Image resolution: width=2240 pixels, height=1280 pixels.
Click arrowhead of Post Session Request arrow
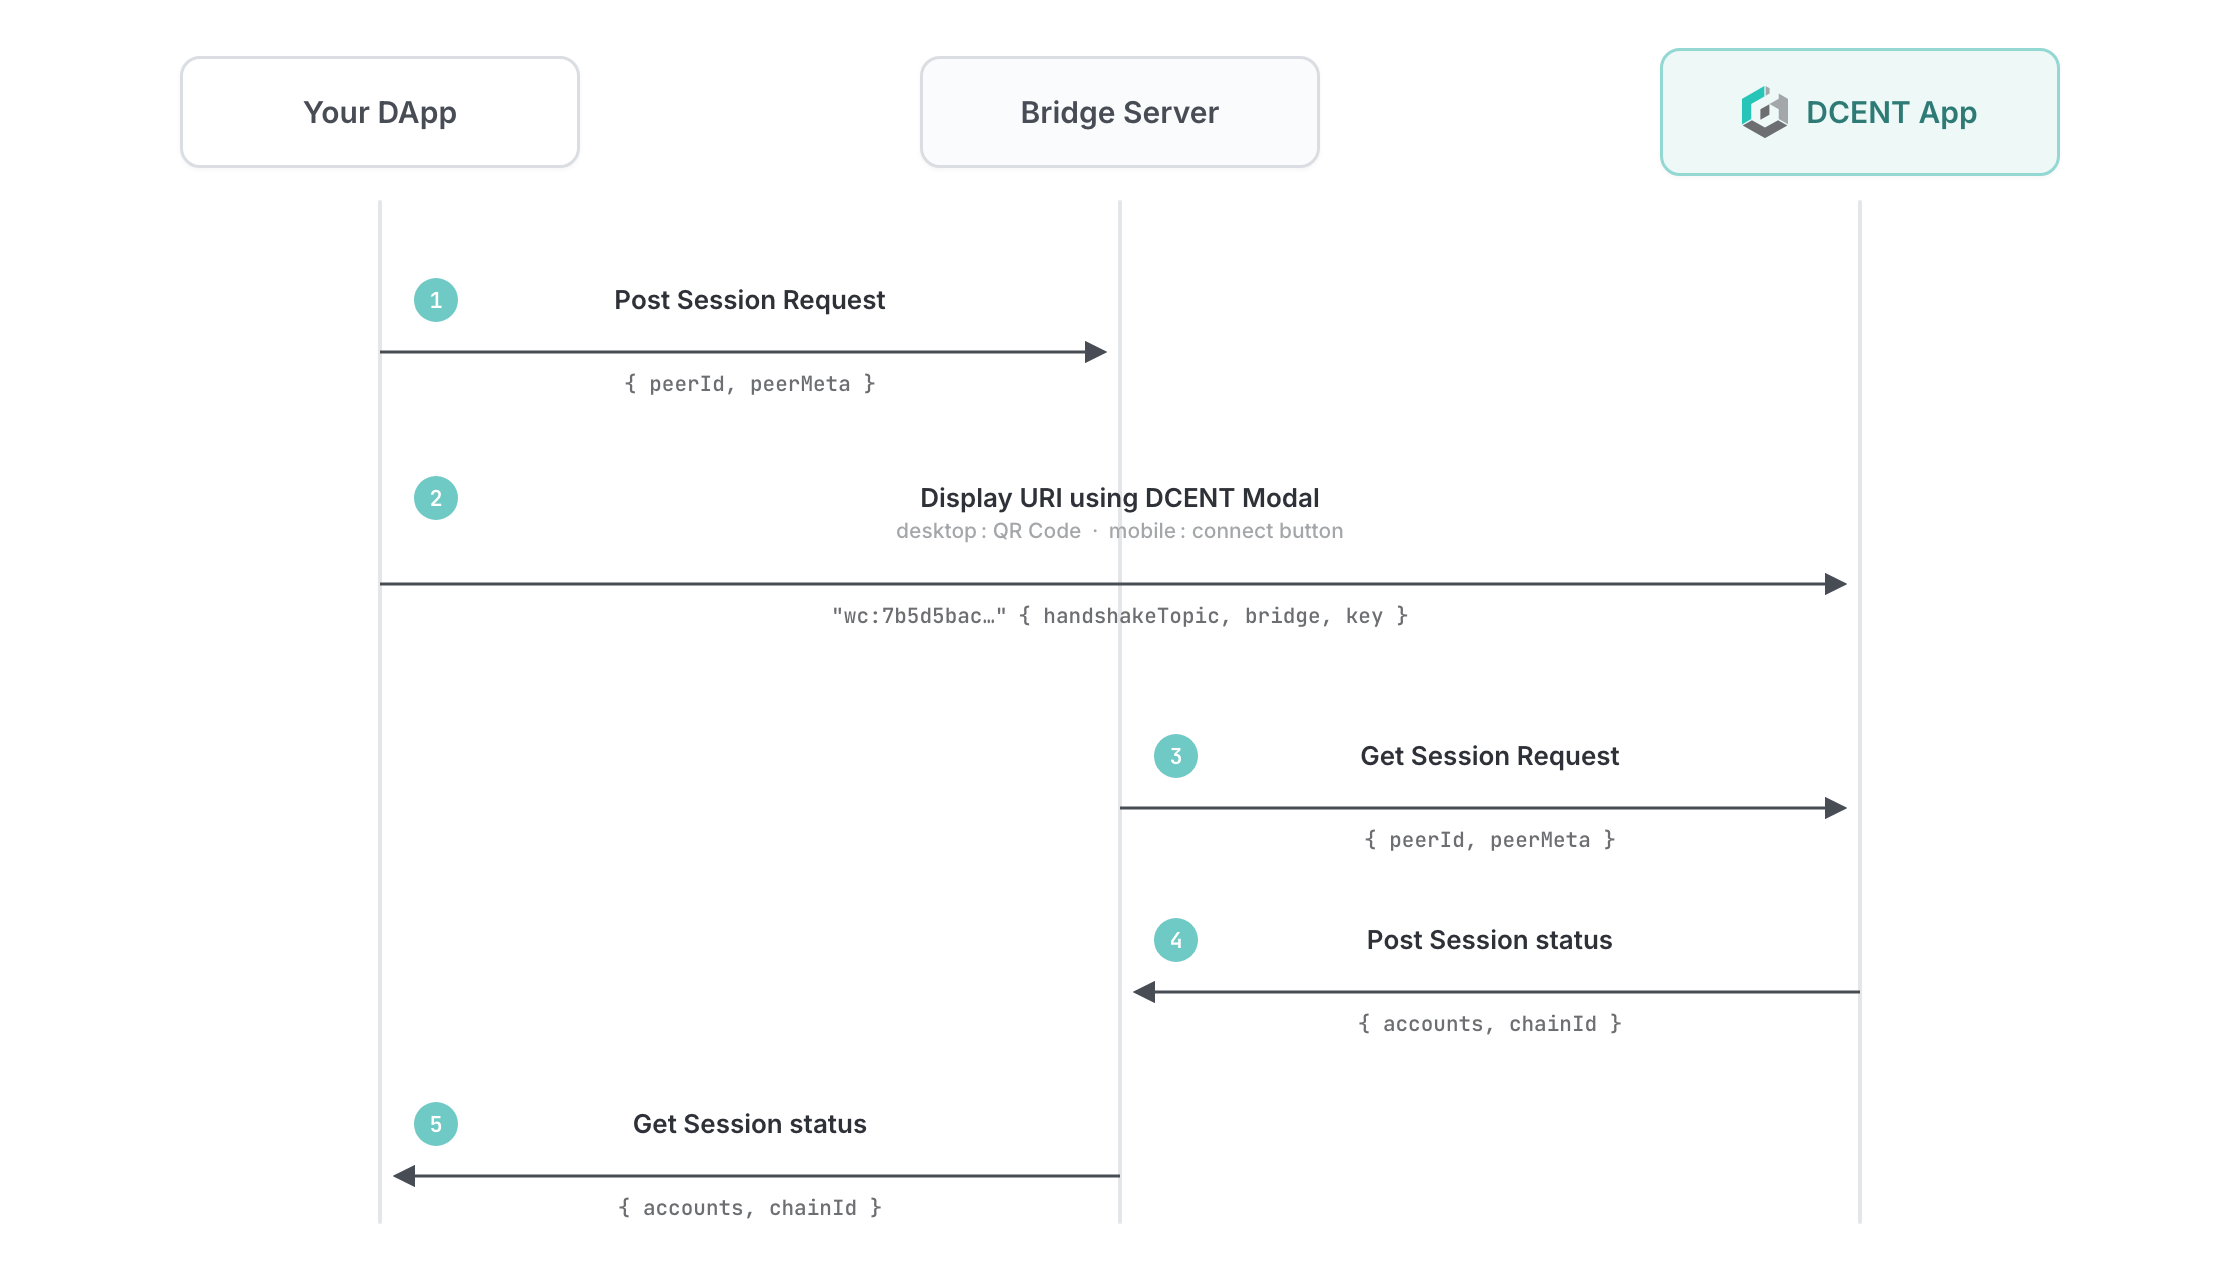(x=1096, y=352)
